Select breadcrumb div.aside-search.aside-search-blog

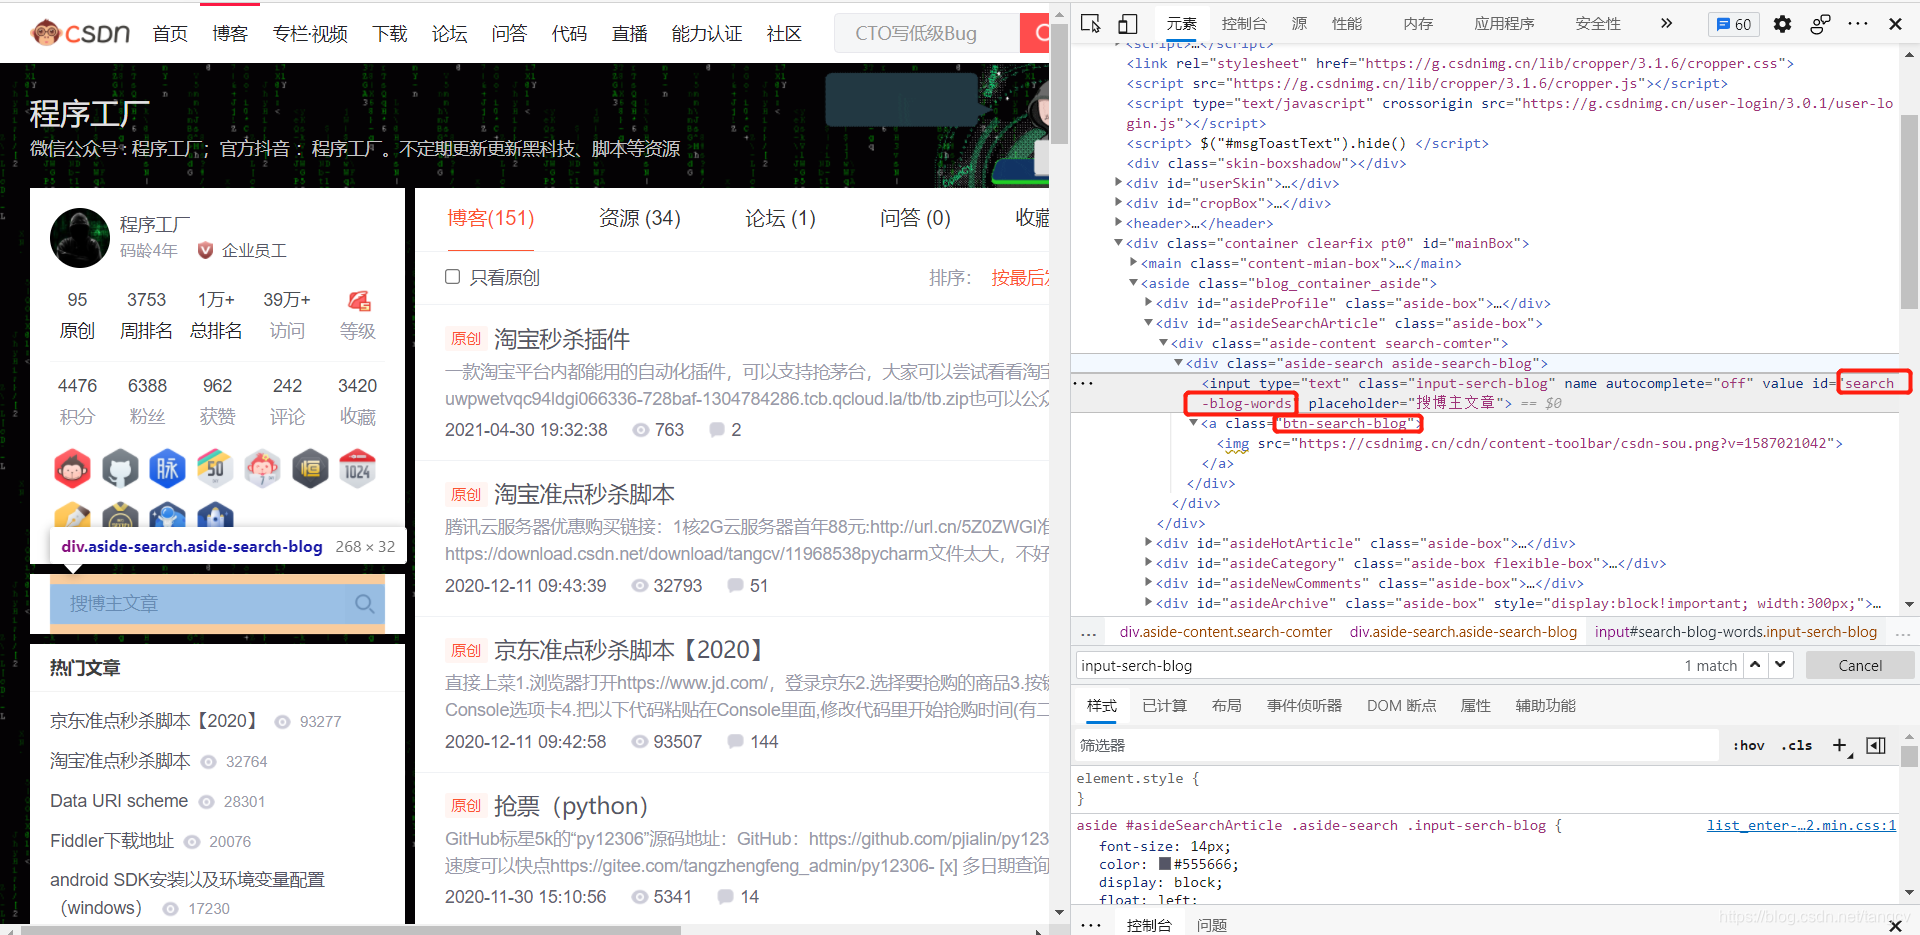click(x=1463, y=632)
